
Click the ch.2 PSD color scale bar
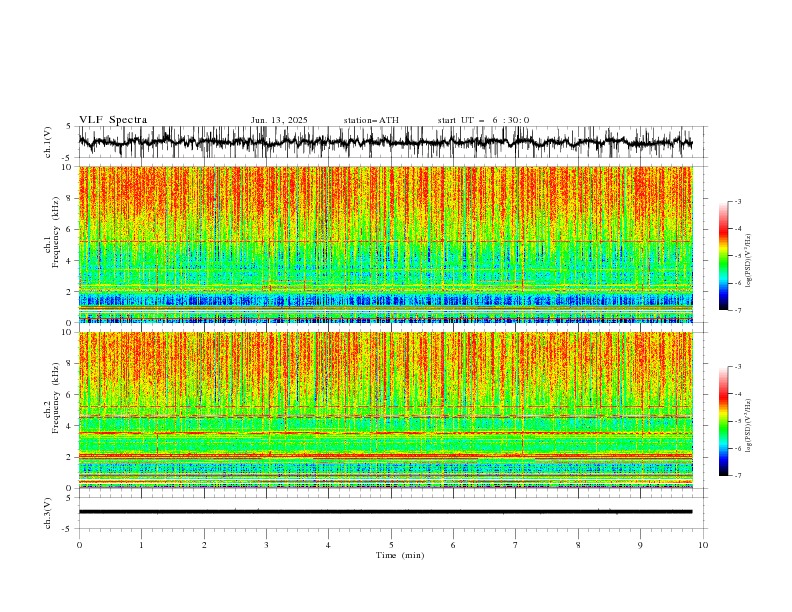click(x=723, y=421)
